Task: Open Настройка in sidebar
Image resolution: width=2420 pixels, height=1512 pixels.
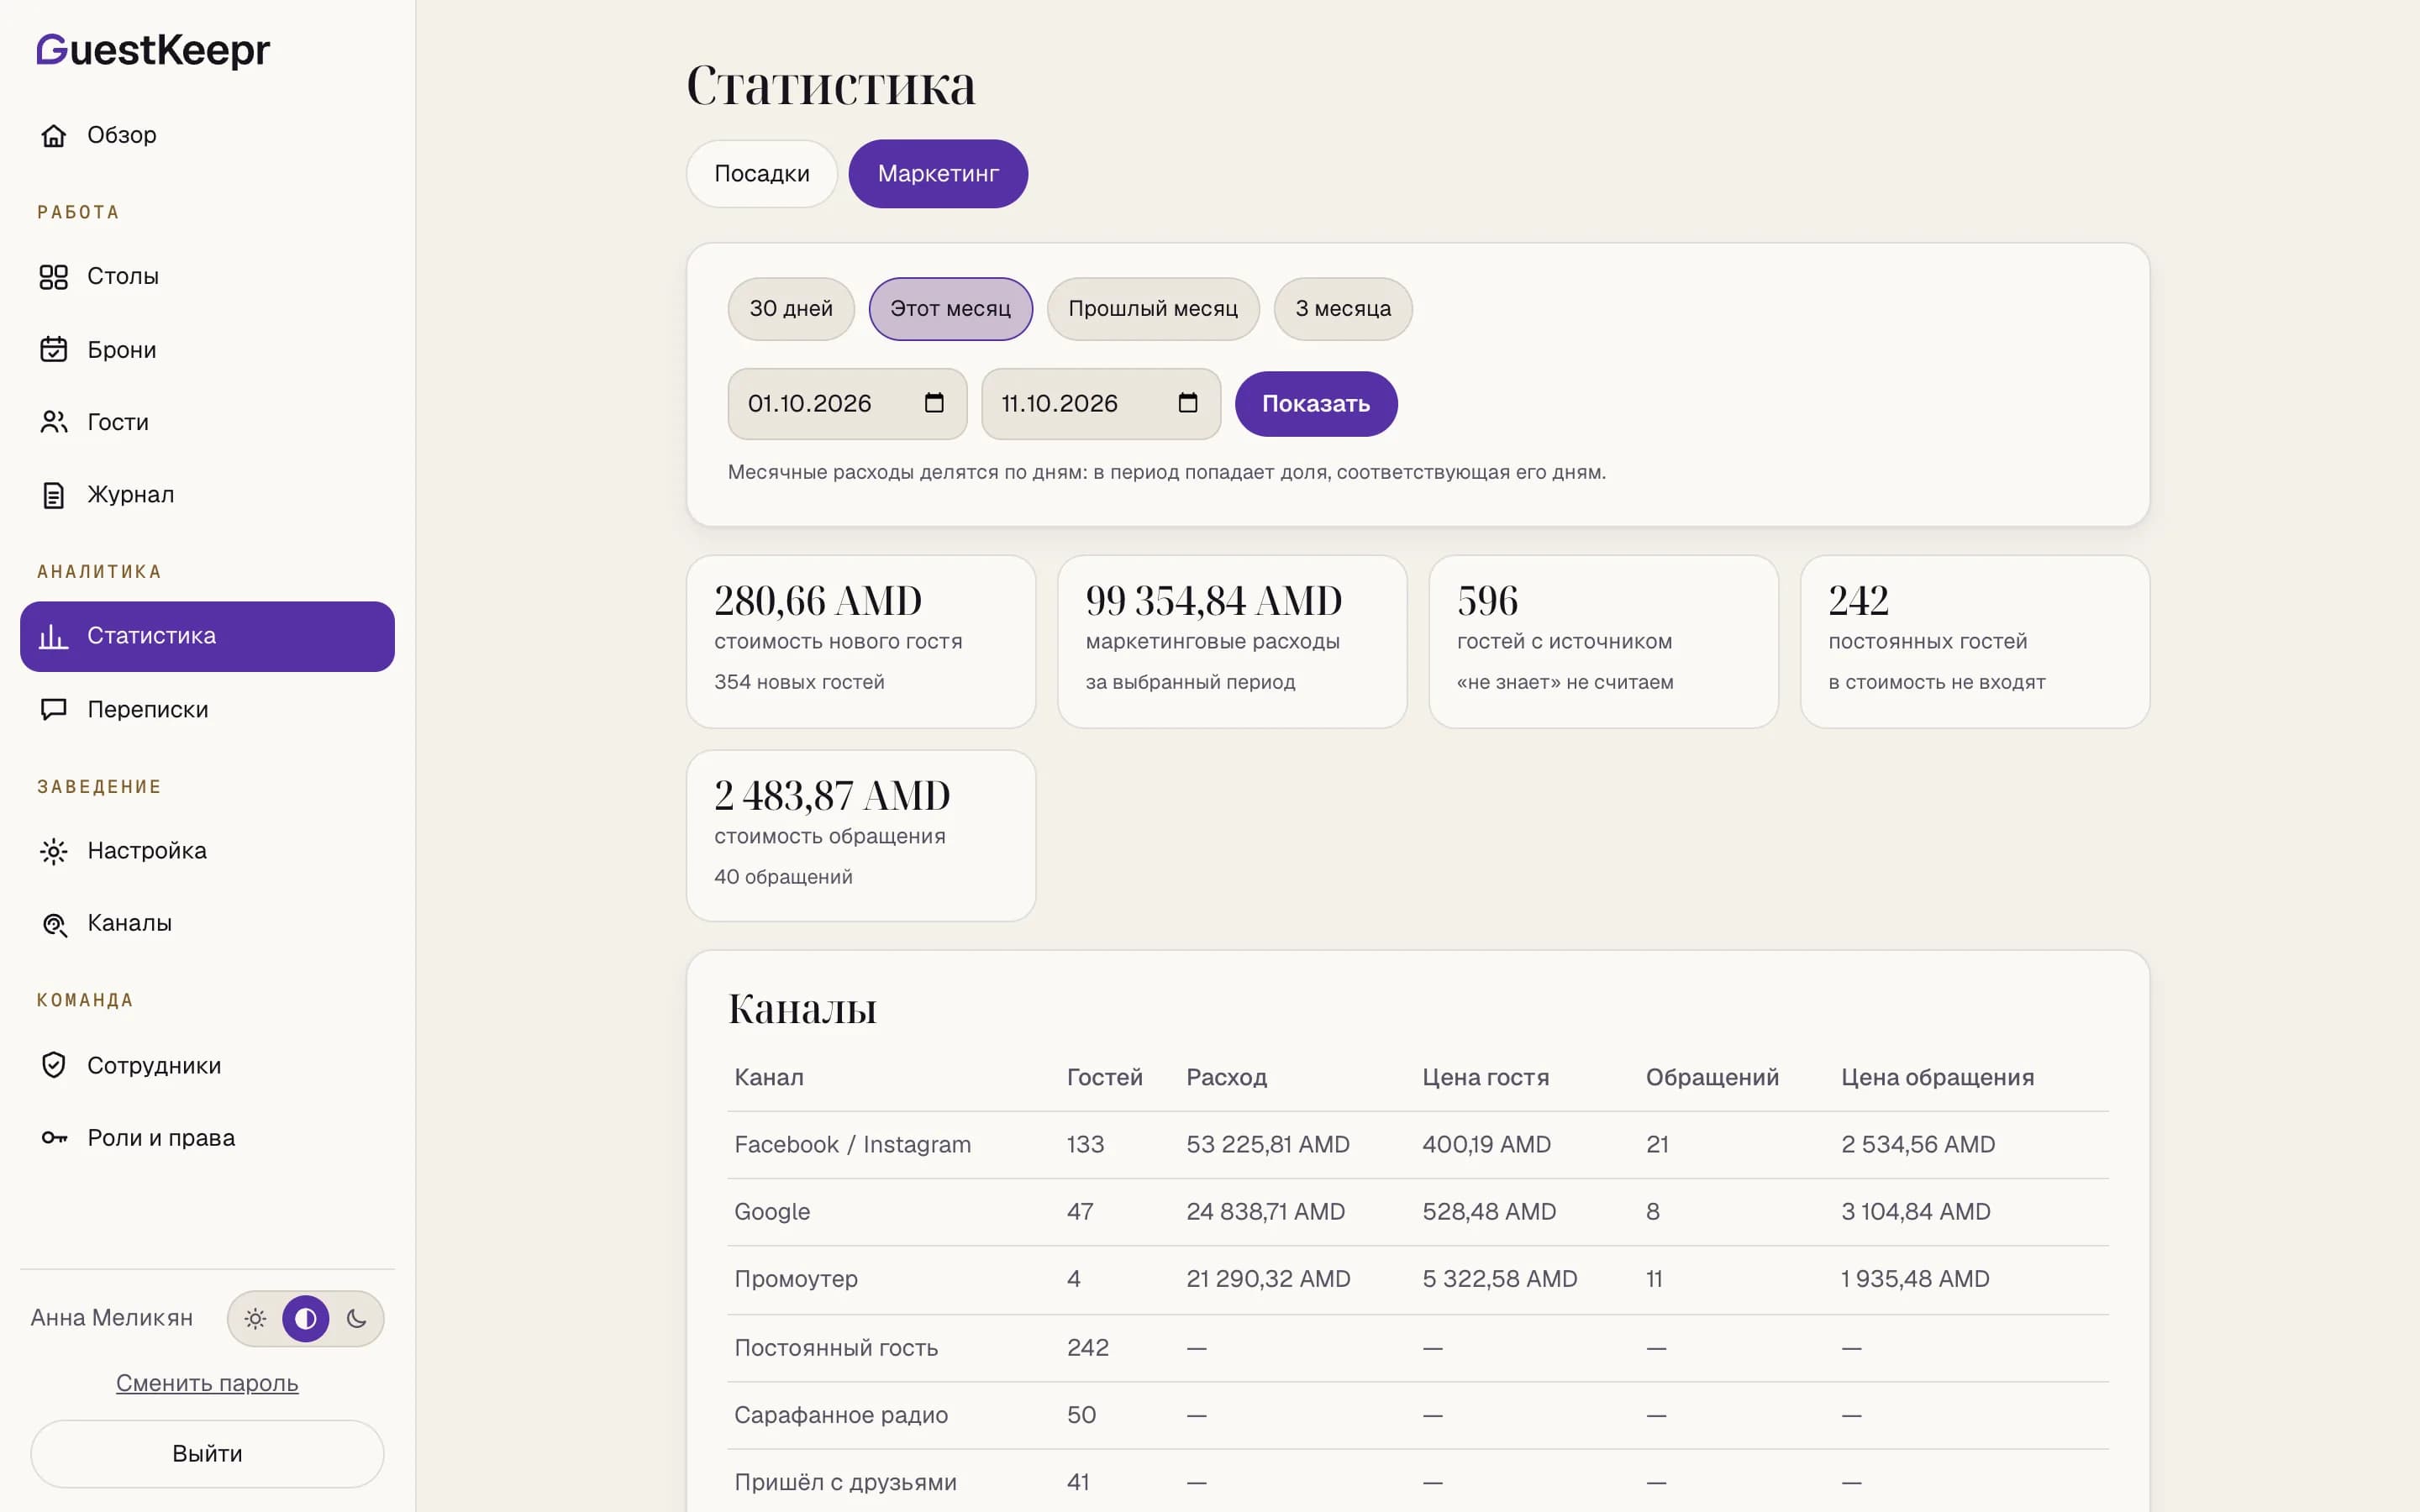Action: (x=207, y=851)
